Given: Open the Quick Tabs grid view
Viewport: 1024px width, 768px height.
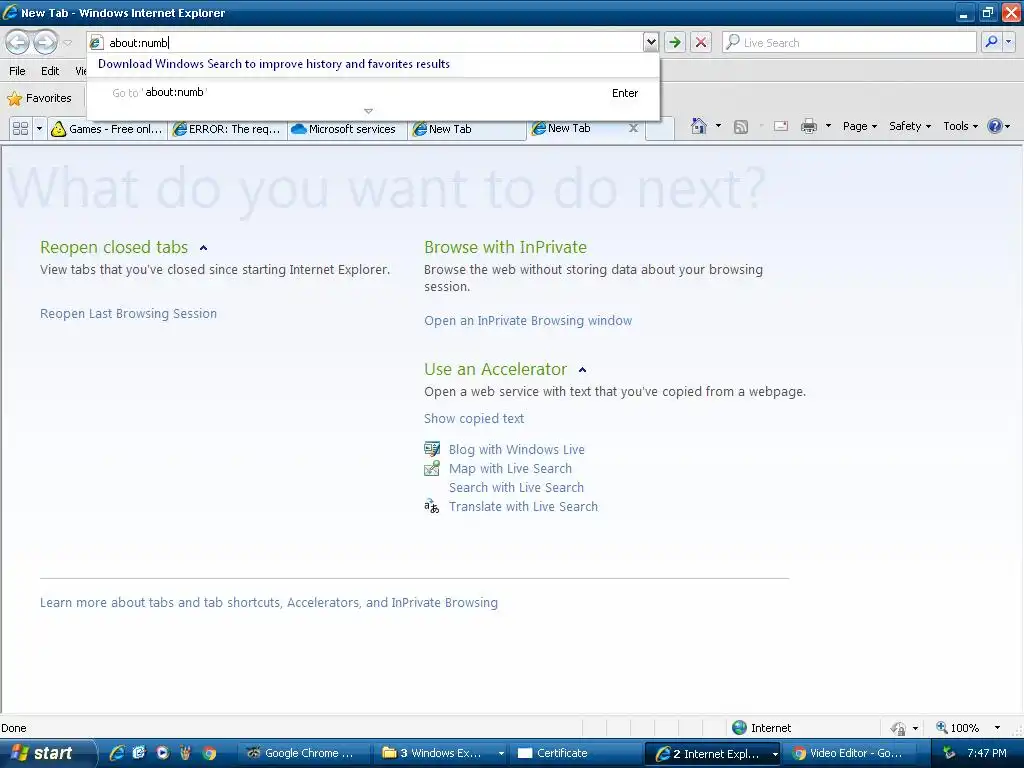Looking at the screenshot, I should coord(20,129).
